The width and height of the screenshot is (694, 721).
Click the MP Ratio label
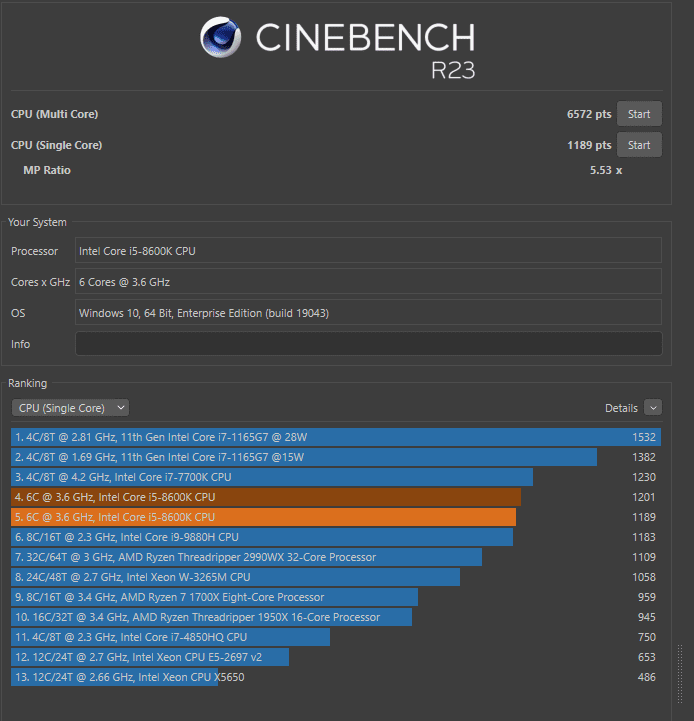click(x=47, y=170)
